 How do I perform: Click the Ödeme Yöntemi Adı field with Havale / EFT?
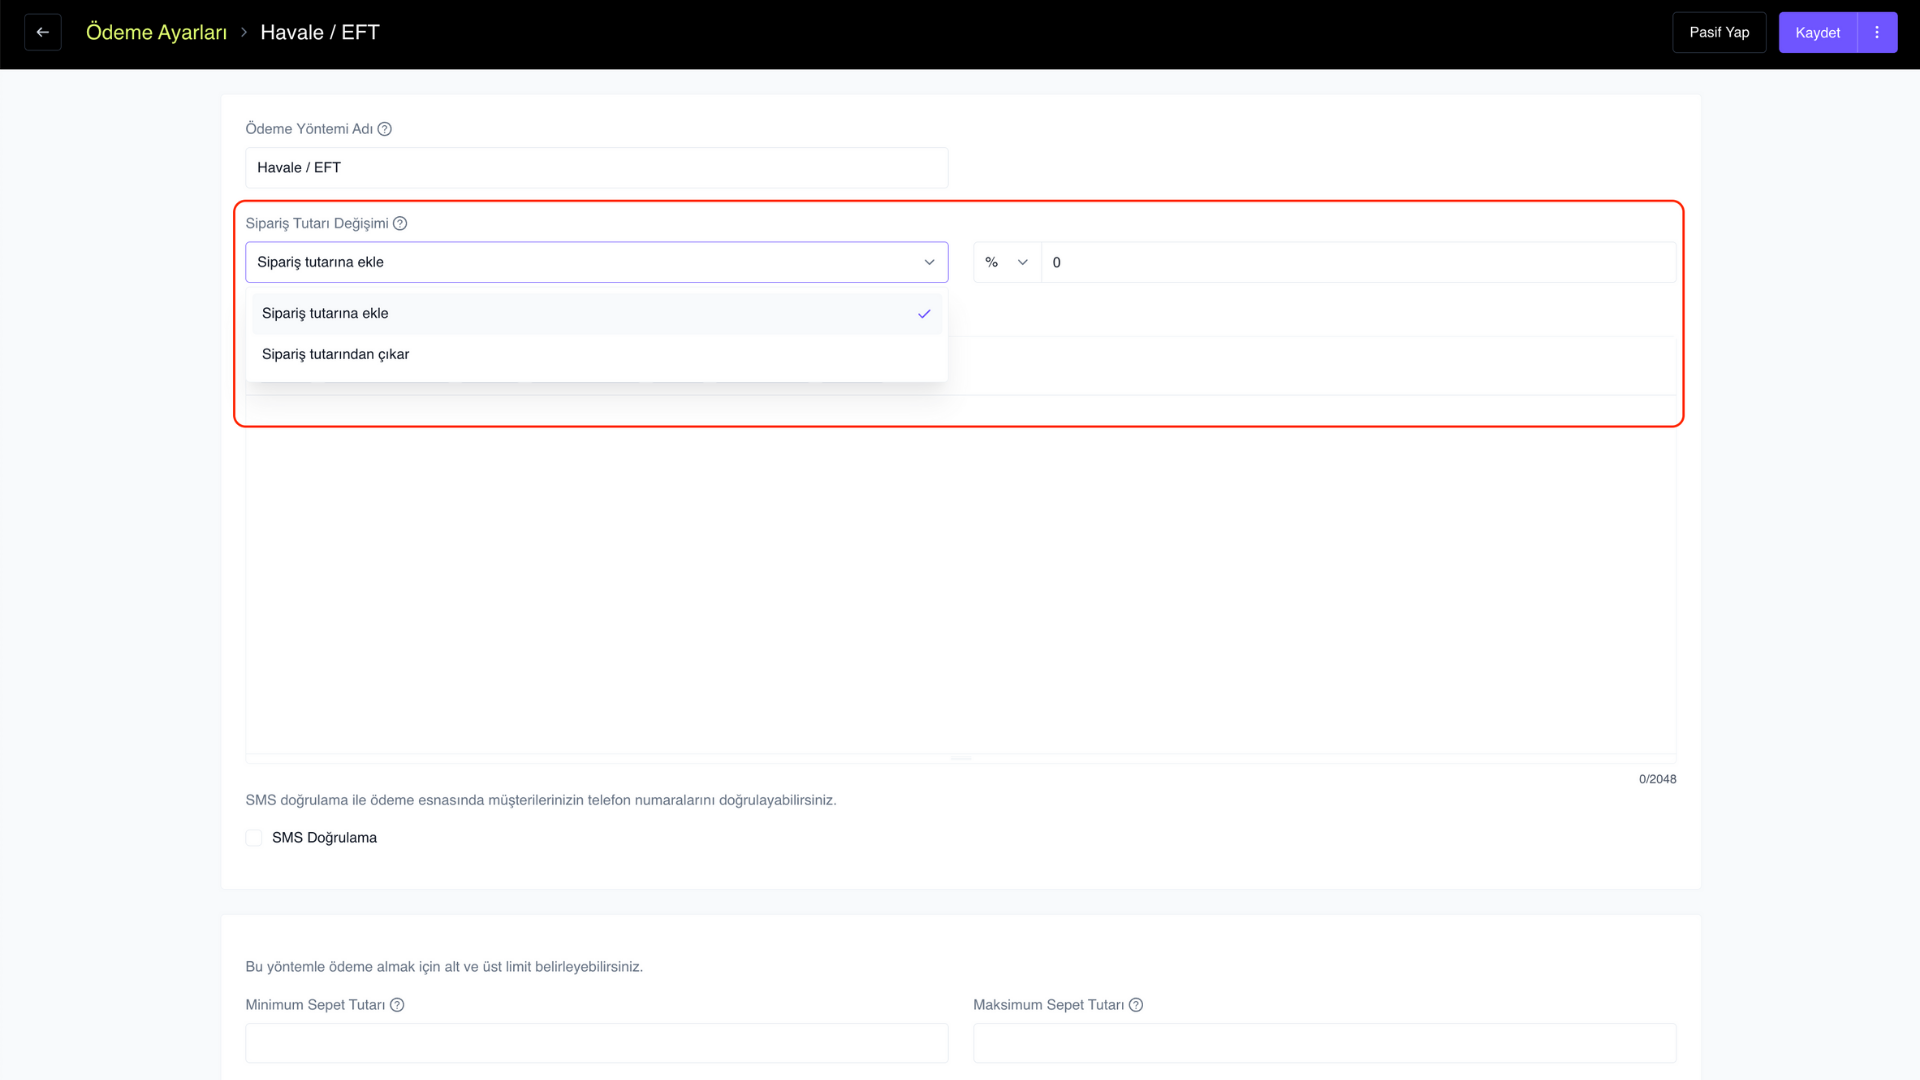coord(596,168)
